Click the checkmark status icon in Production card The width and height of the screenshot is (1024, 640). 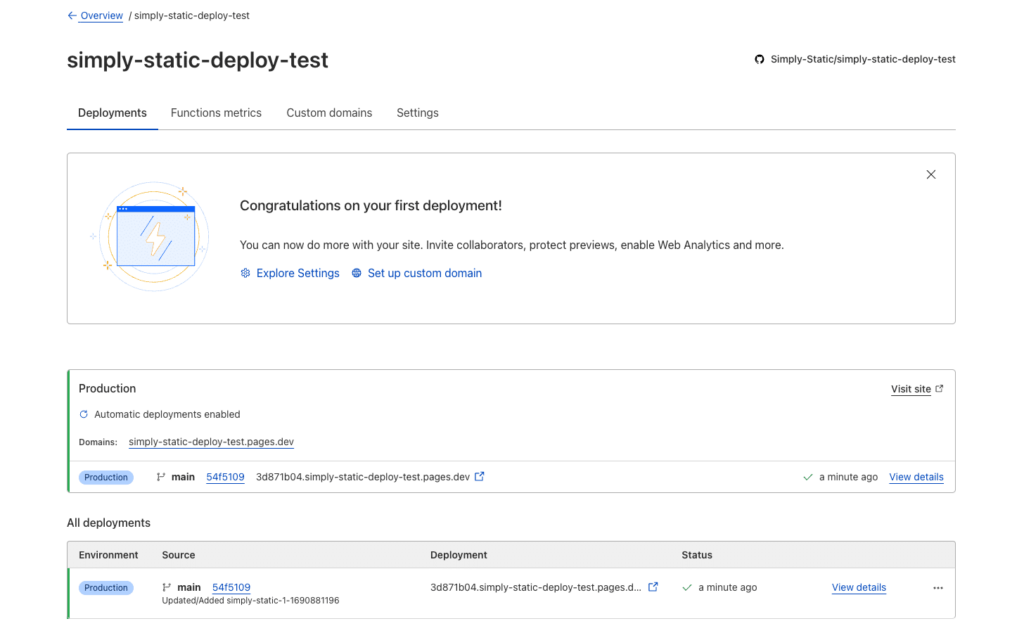(x=808, y=477)
